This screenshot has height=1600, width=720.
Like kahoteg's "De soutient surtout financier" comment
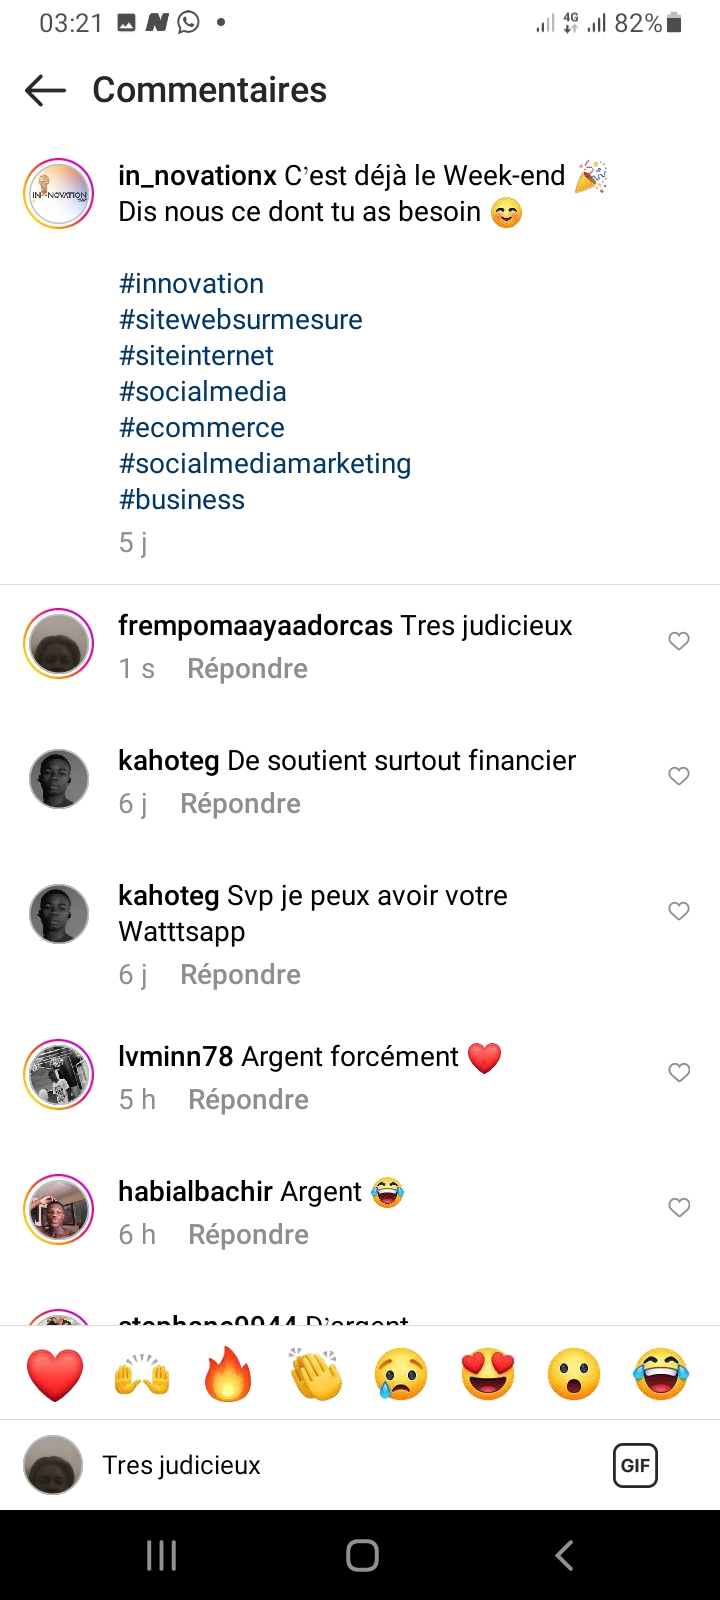pyautogui.click(x=679, y=776)
